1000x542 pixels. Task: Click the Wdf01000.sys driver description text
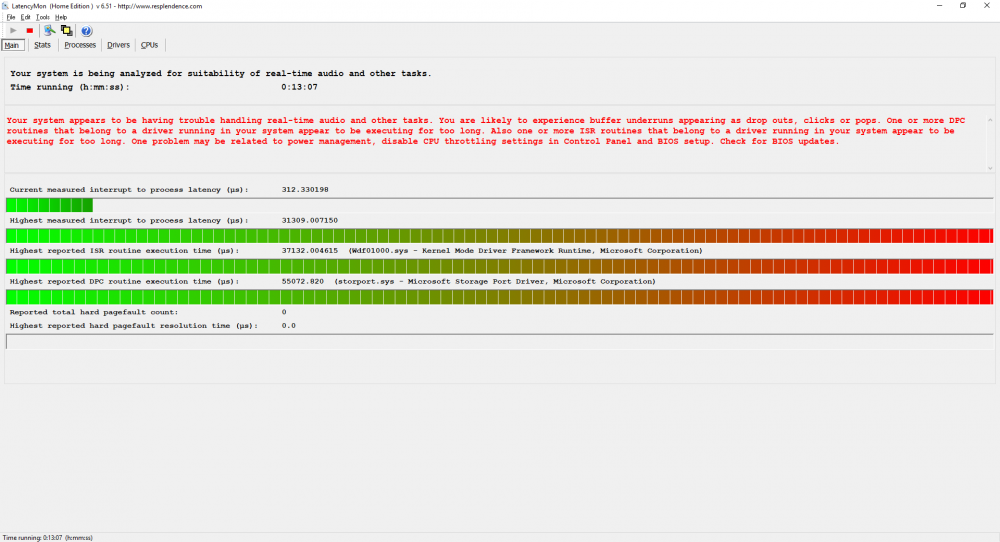(x=526, y=251)
